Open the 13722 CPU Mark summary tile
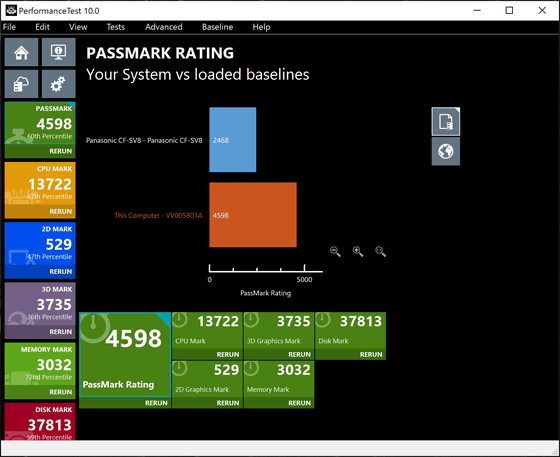Screen dimensions: 560x457 (207, 330)
